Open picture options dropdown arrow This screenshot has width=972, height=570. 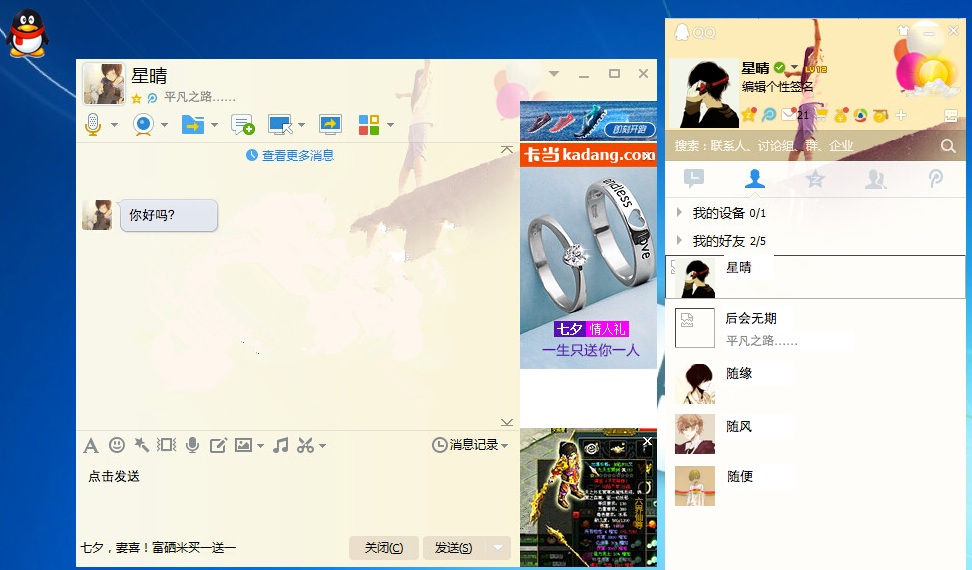click(260, 445)
